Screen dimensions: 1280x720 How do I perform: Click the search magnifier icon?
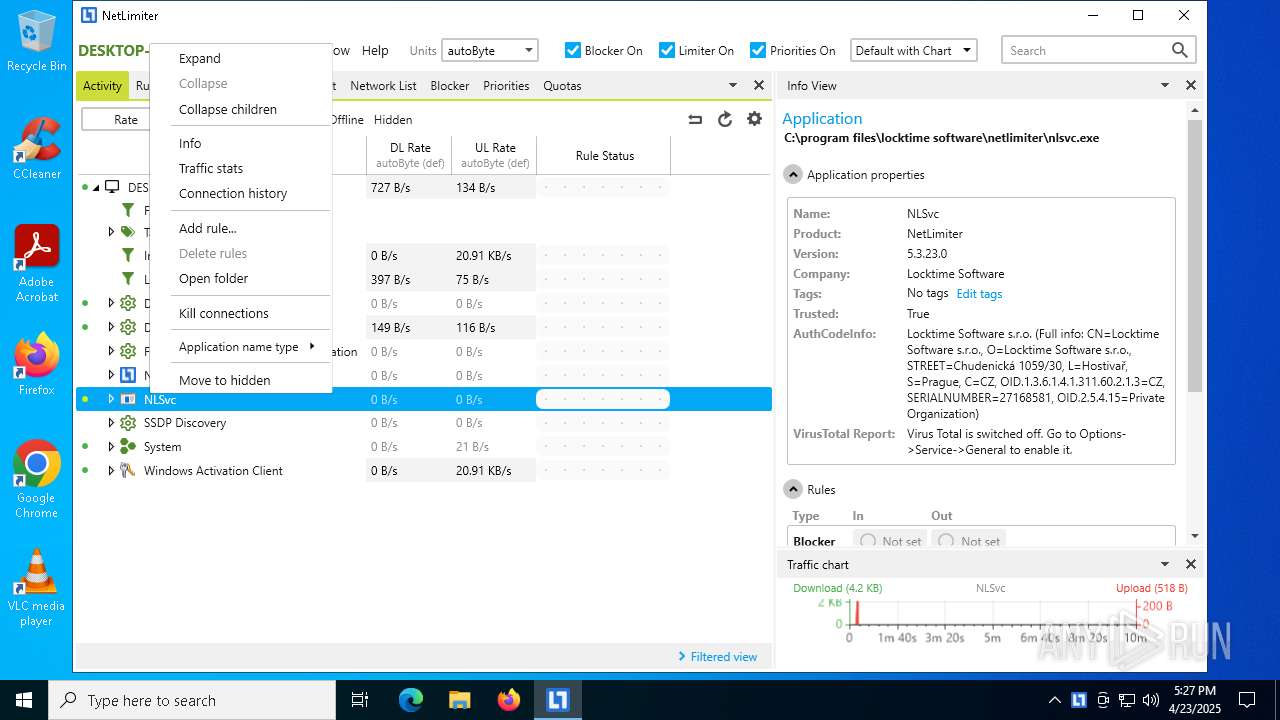coord(1180,50)
